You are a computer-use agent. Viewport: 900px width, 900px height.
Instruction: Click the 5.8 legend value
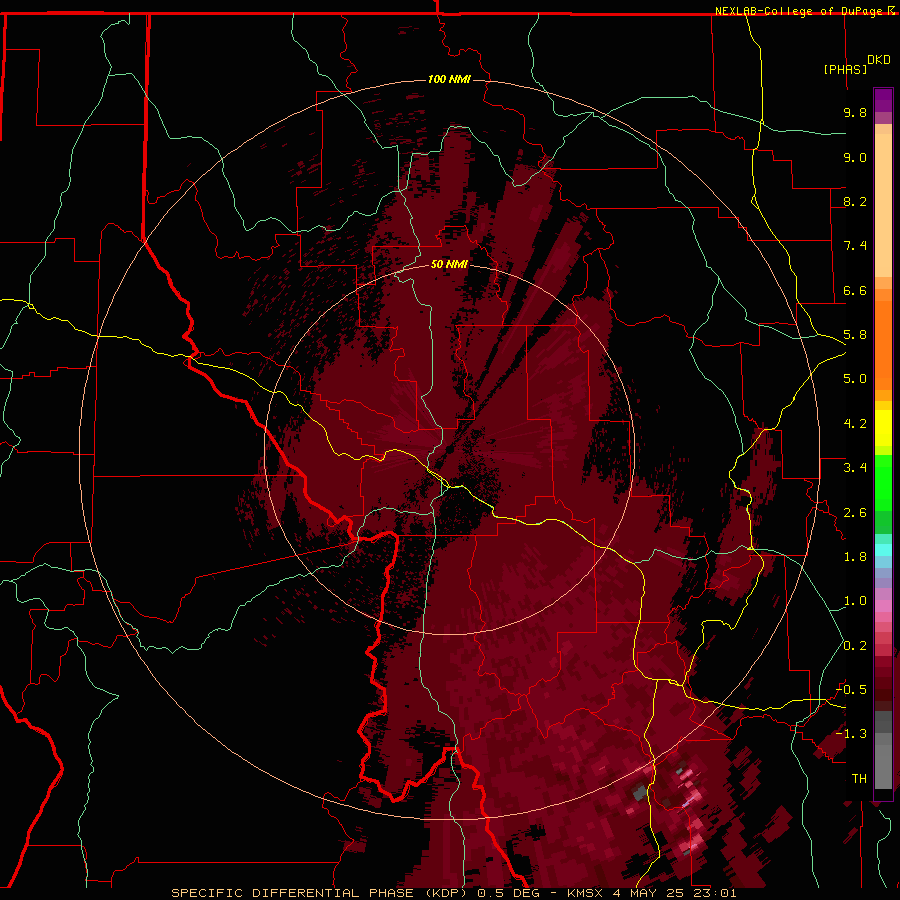pyautogui.click(x=855, y=335)
